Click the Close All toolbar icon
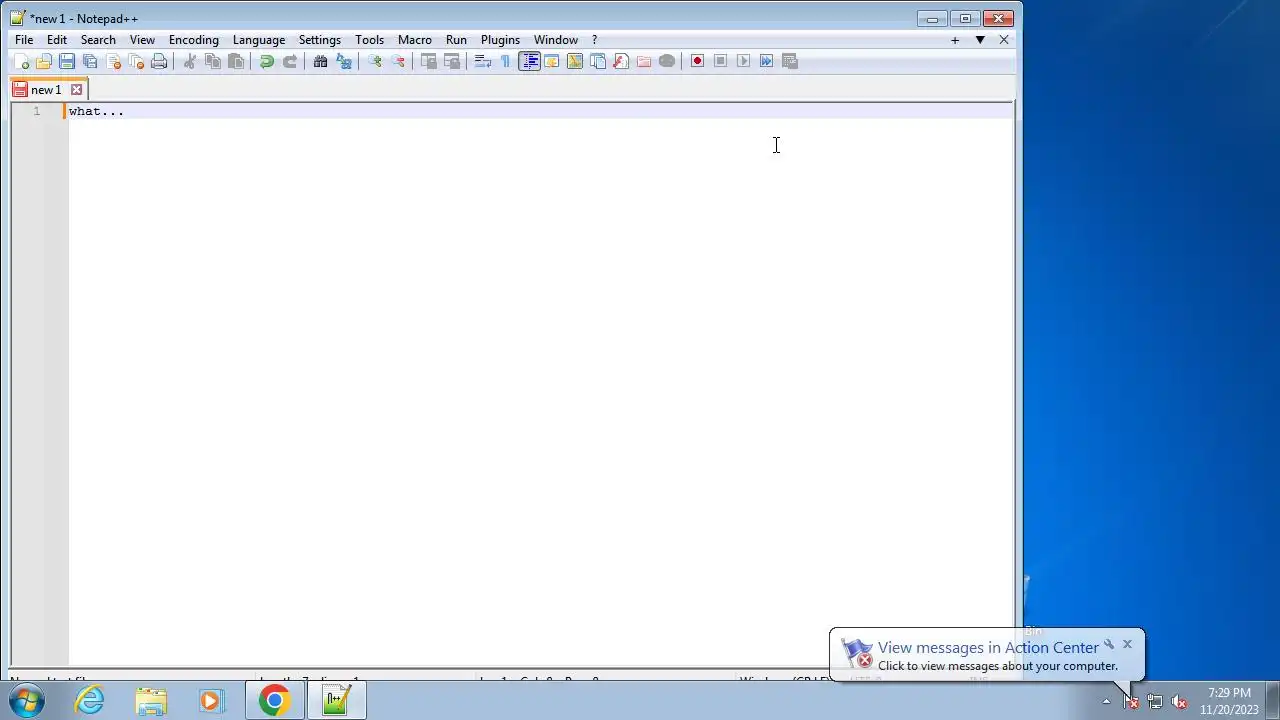This screenshot has width=1280, height=720. pos(136,61)
